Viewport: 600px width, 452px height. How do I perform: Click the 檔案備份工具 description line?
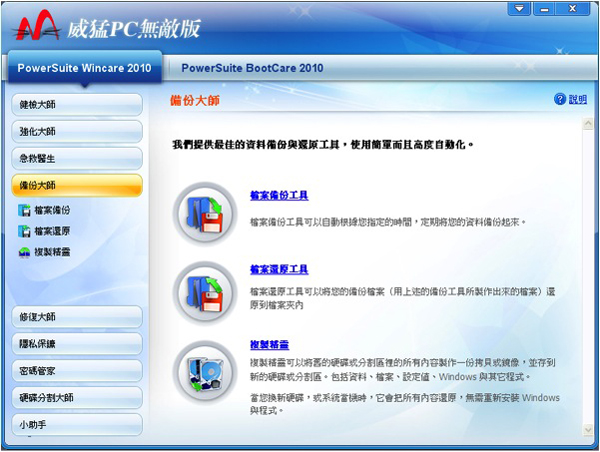pyautogui.click(x=388, y=222)
